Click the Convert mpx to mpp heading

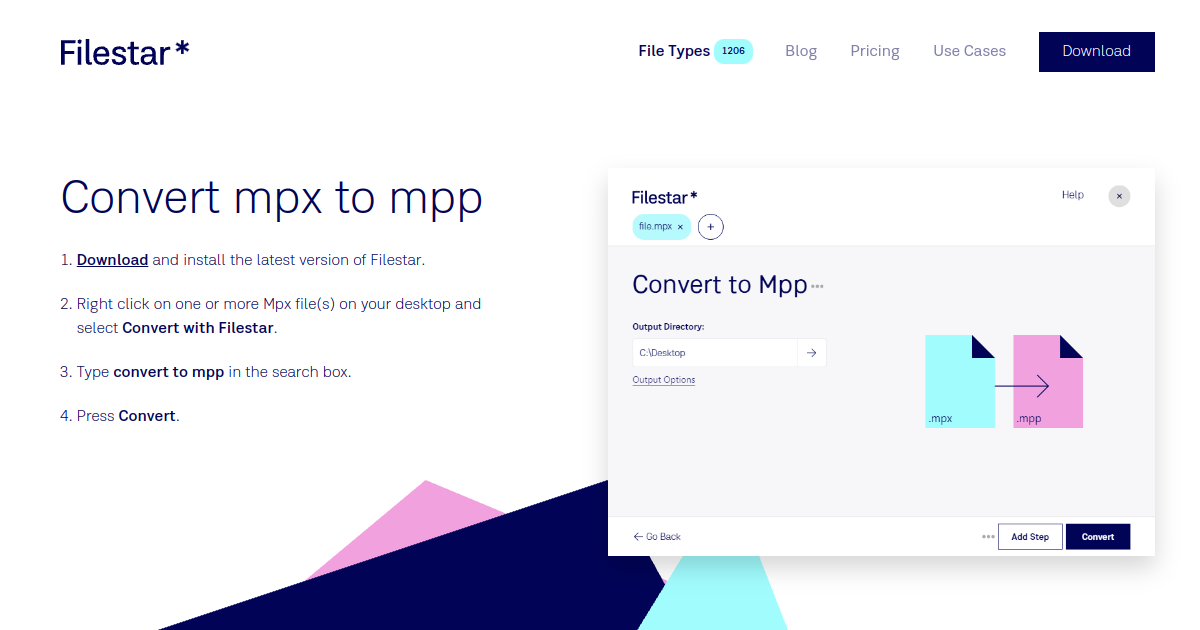tap(271, 198)
